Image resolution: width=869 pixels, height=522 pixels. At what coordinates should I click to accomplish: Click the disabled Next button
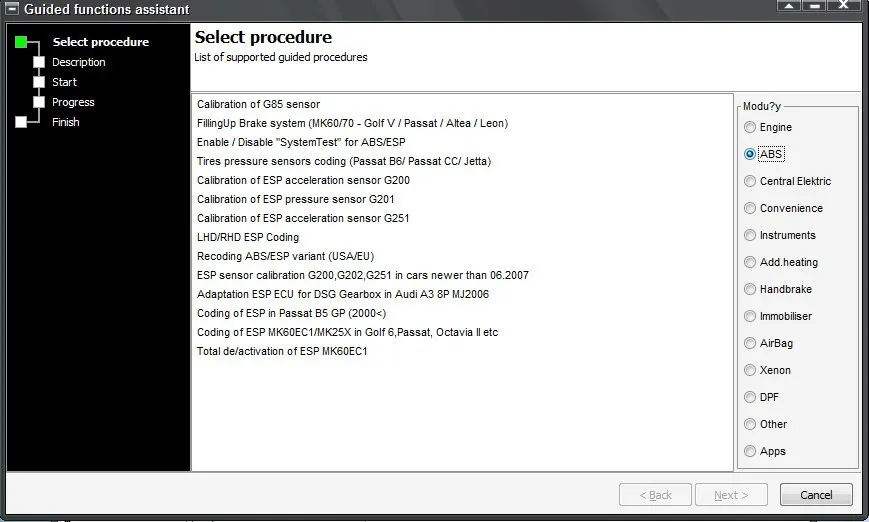pos(731,495)
